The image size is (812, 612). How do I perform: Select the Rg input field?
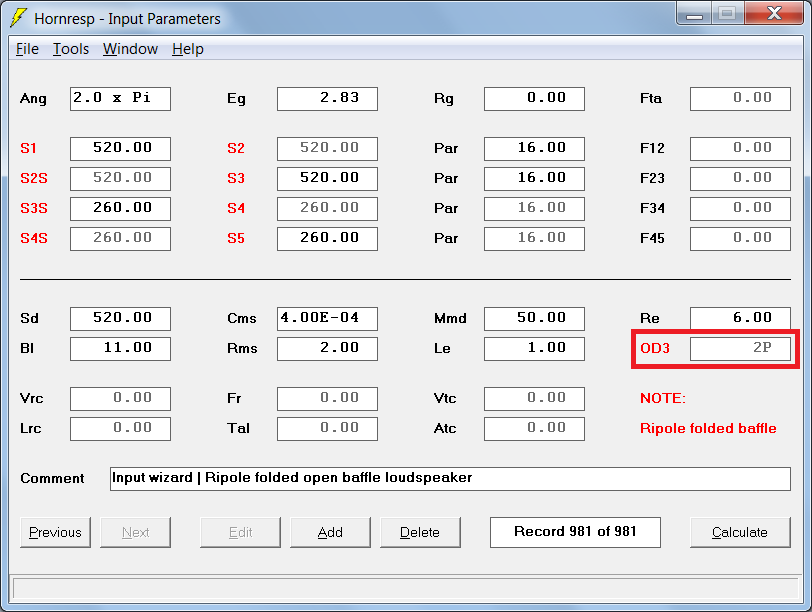pos(534,99)
